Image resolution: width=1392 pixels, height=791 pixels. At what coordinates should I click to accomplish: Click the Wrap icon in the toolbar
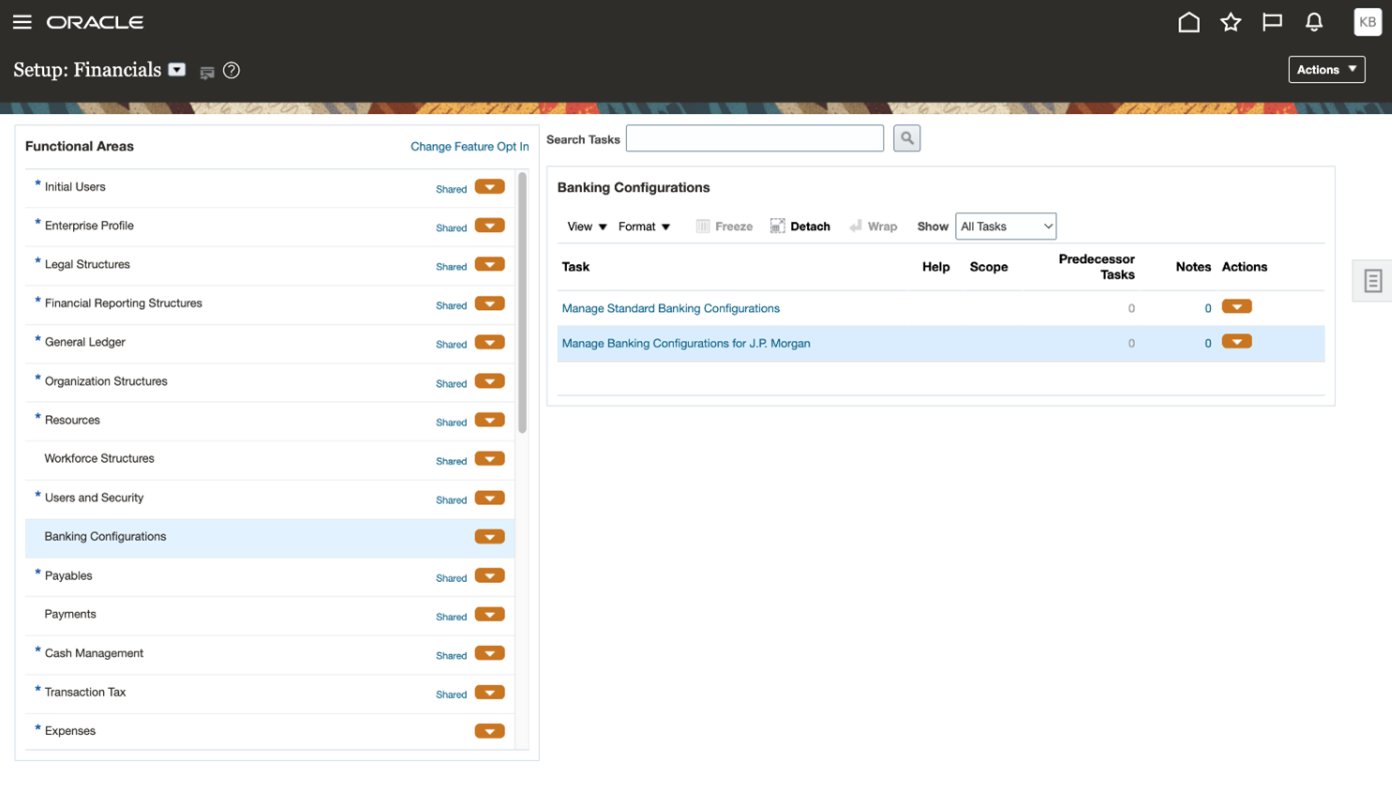[872, 225]
